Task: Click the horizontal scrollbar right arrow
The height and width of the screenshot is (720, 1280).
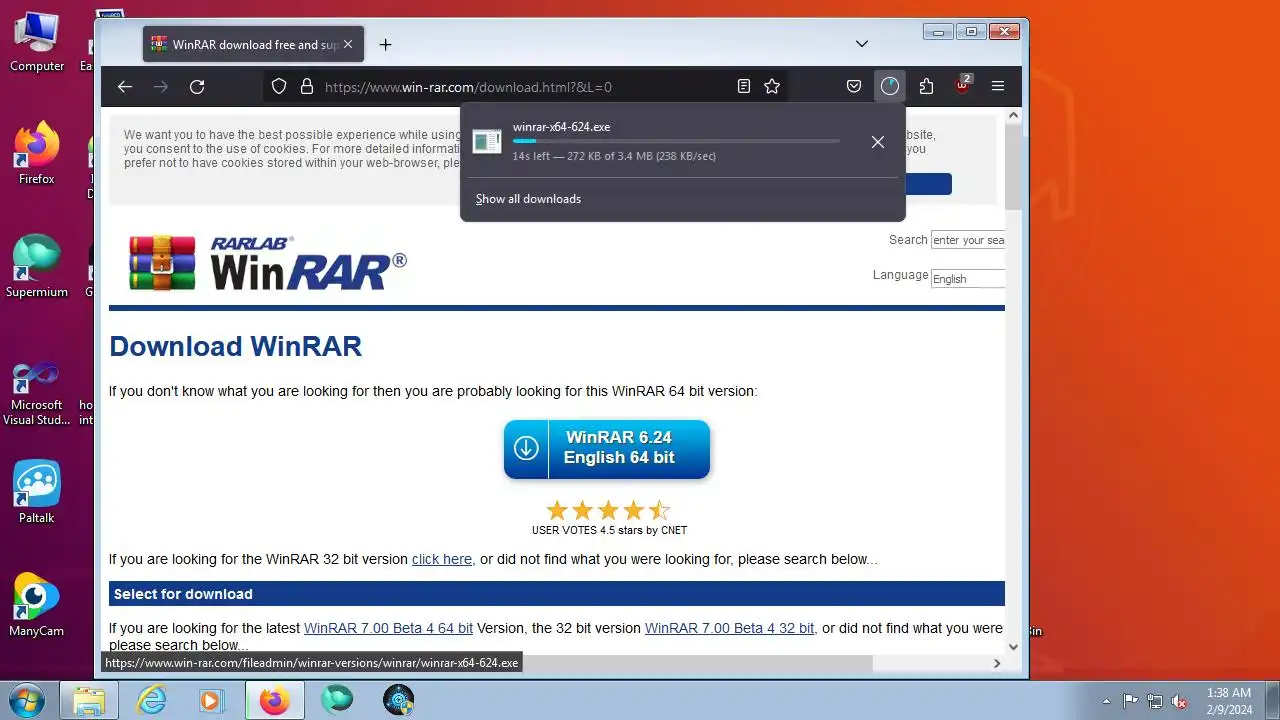Action: pyautogui.click(x=996, y=663)
